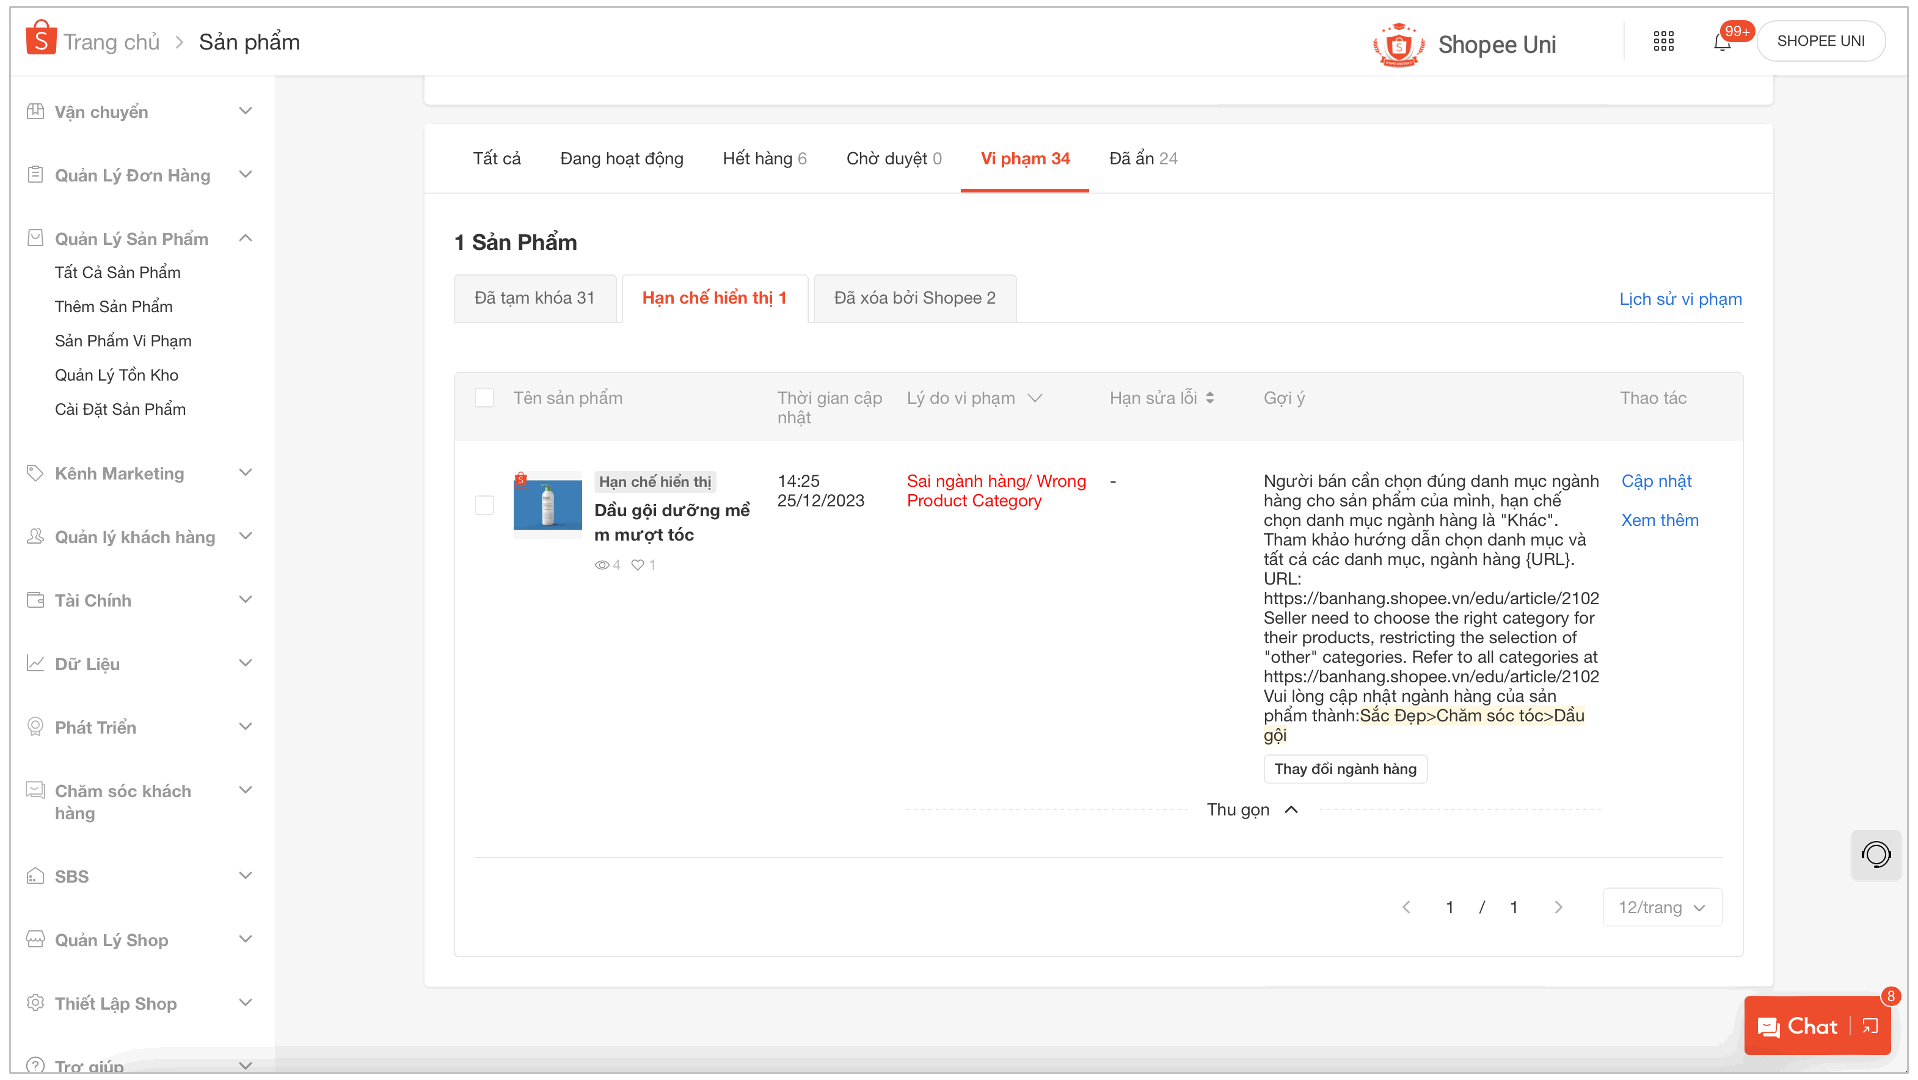Open the notifications bell
The image size is (1918, 1080).
pyautogui.click(x=1722, y=42)
